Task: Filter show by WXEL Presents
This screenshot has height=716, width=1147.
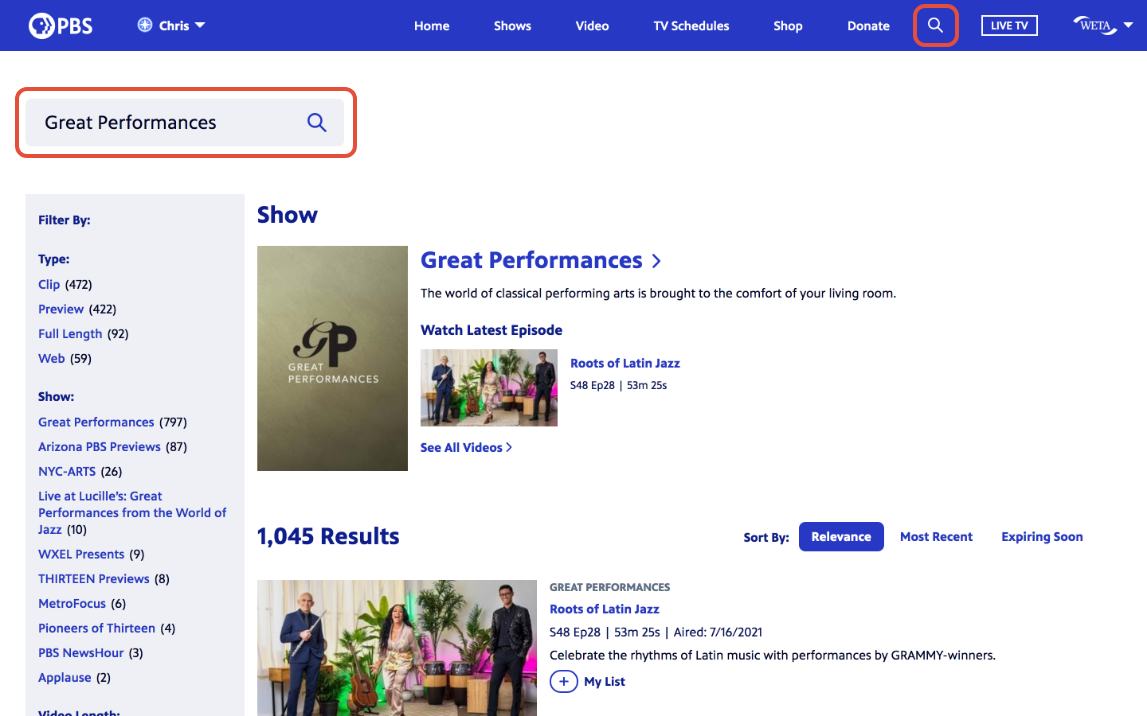Action: 81,554
